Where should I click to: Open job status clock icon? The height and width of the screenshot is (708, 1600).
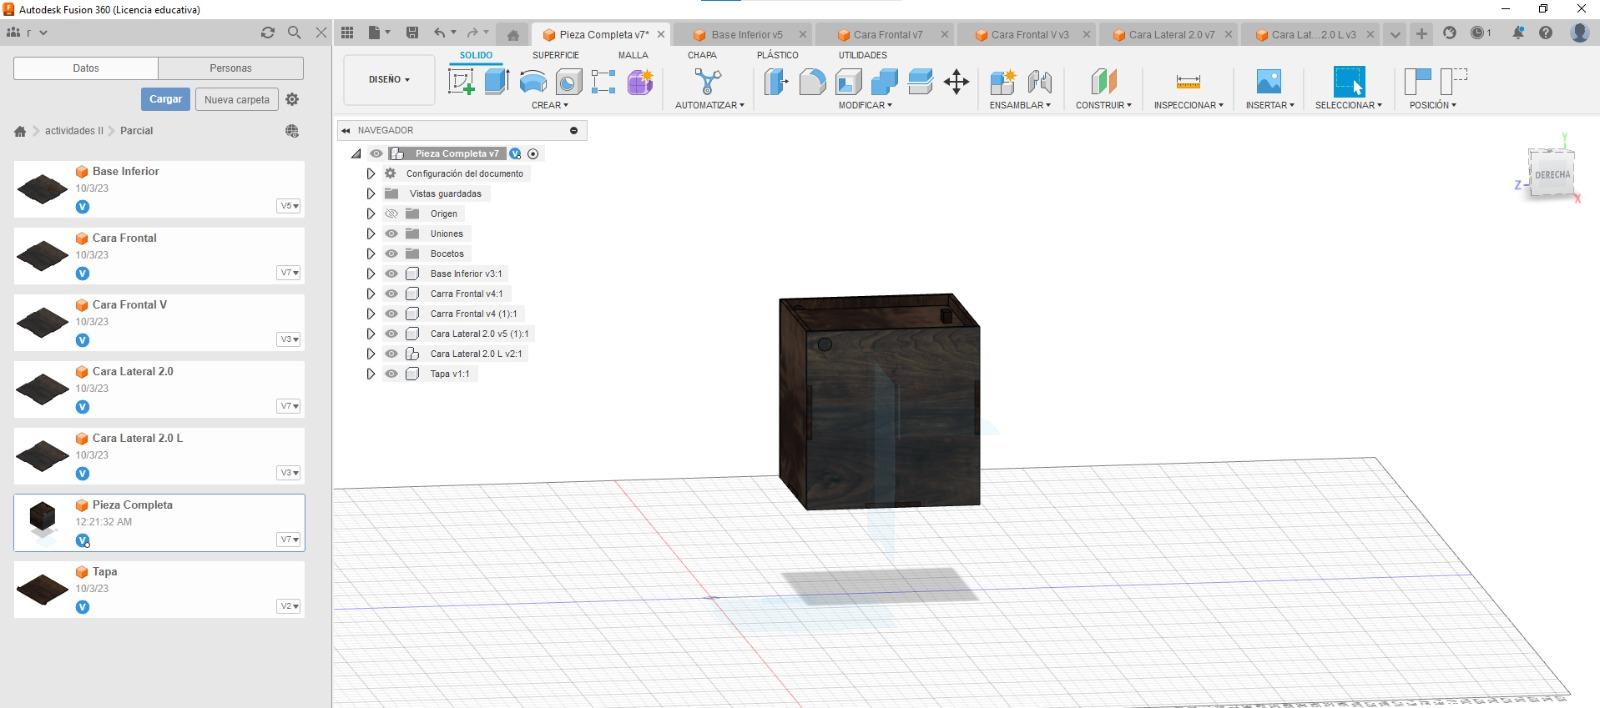pos(1481,33)
